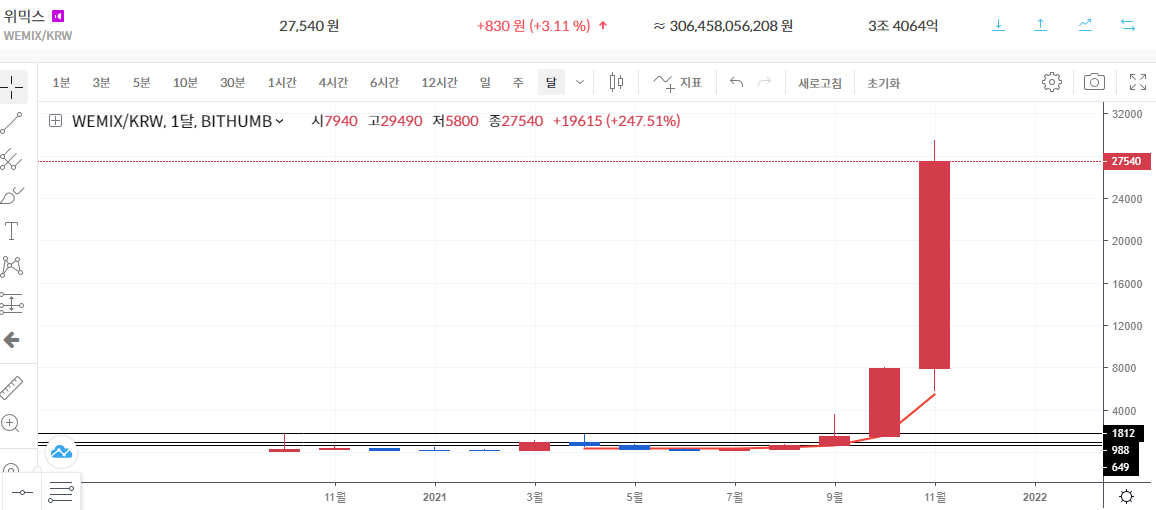Click the large red November candle
The height and width of the screenshot is (510, 1156).
[x=934, y=265]
